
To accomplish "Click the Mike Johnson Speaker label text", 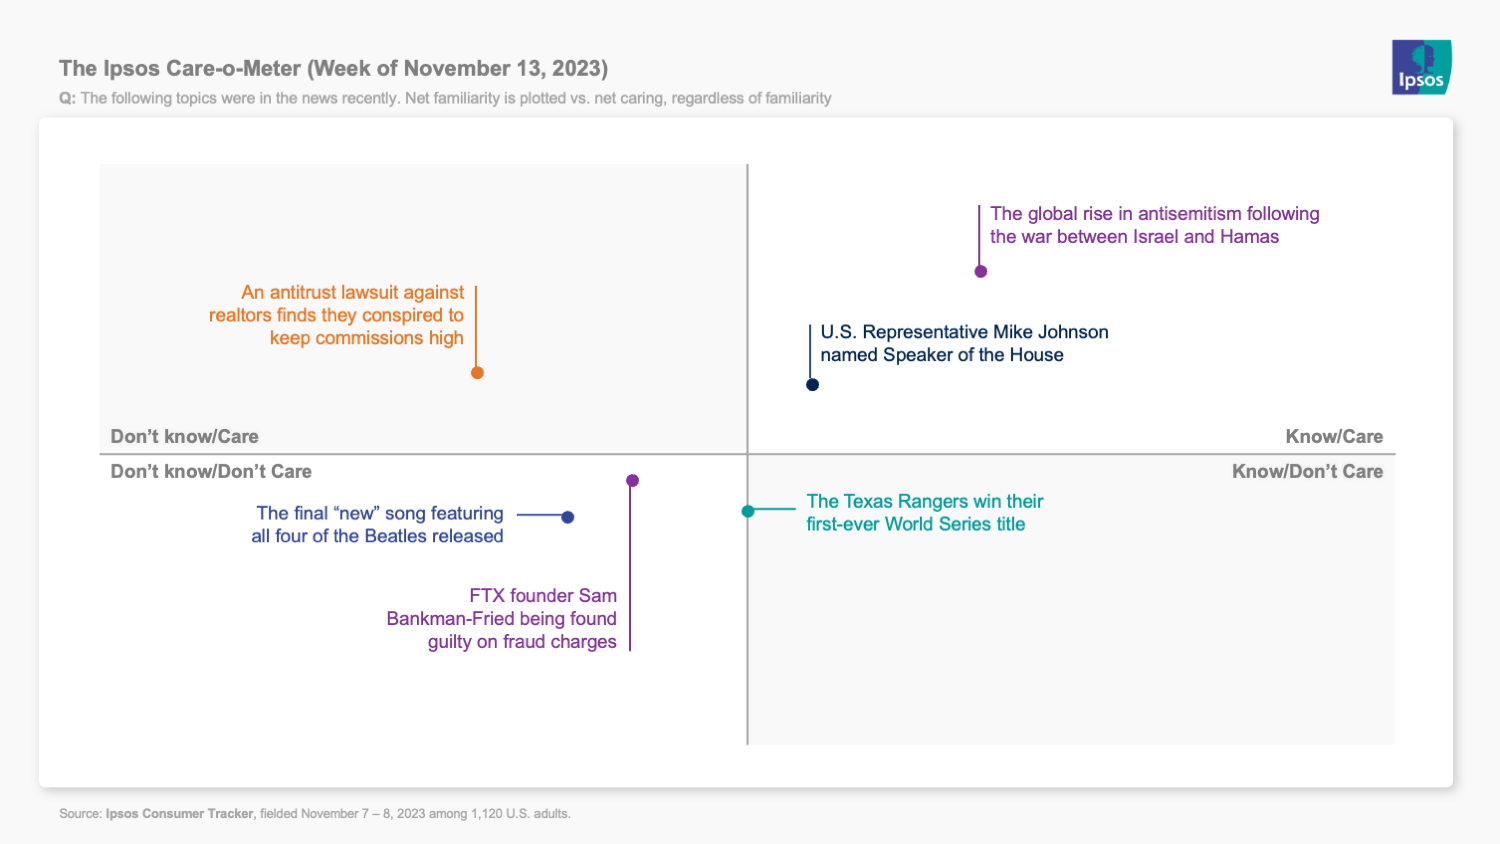I will point(964,343).
